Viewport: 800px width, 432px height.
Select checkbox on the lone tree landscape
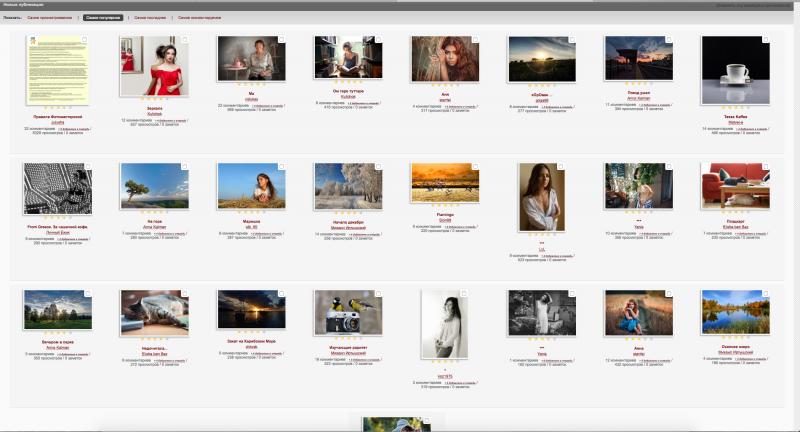pos(185,166)
